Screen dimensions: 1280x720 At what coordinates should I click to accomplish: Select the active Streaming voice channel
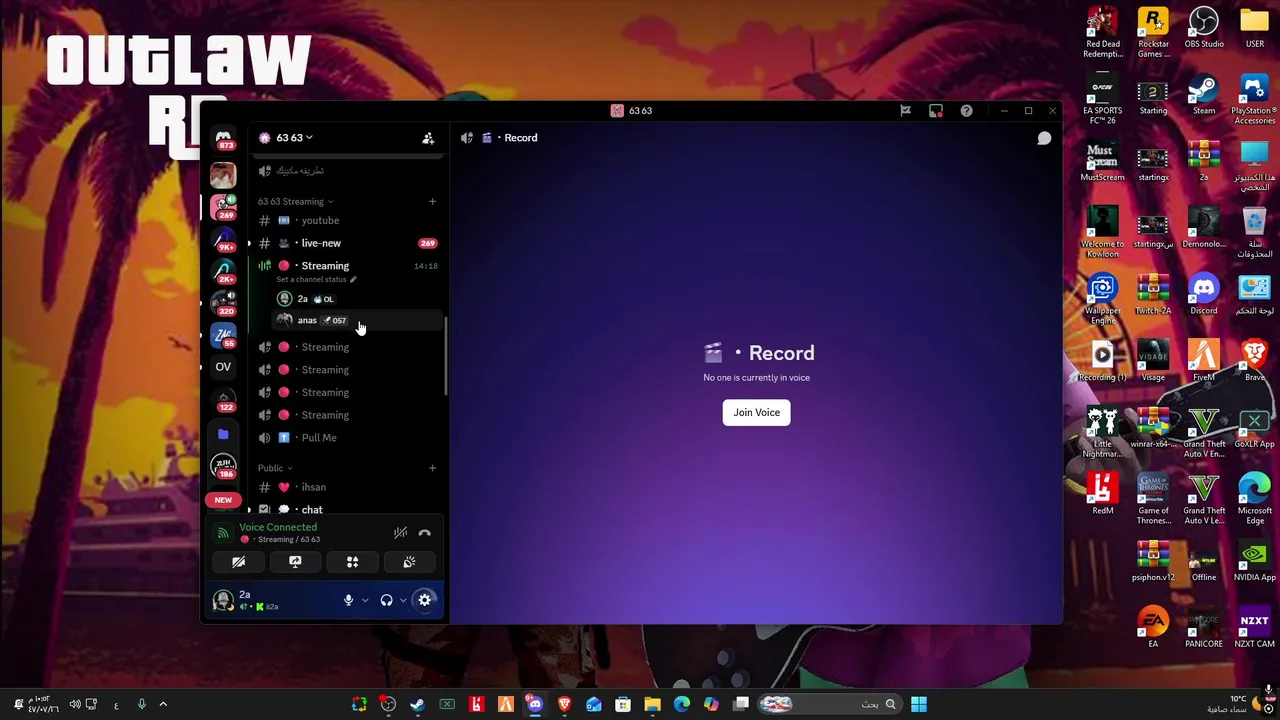tap(346, 266)
